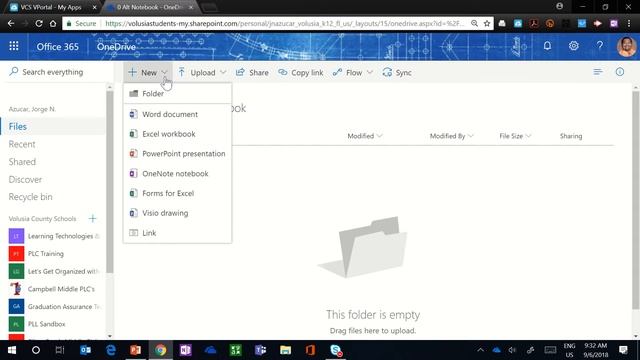640x360 pixels.
Task: Open the help question mark
Action: coord(600,46)
